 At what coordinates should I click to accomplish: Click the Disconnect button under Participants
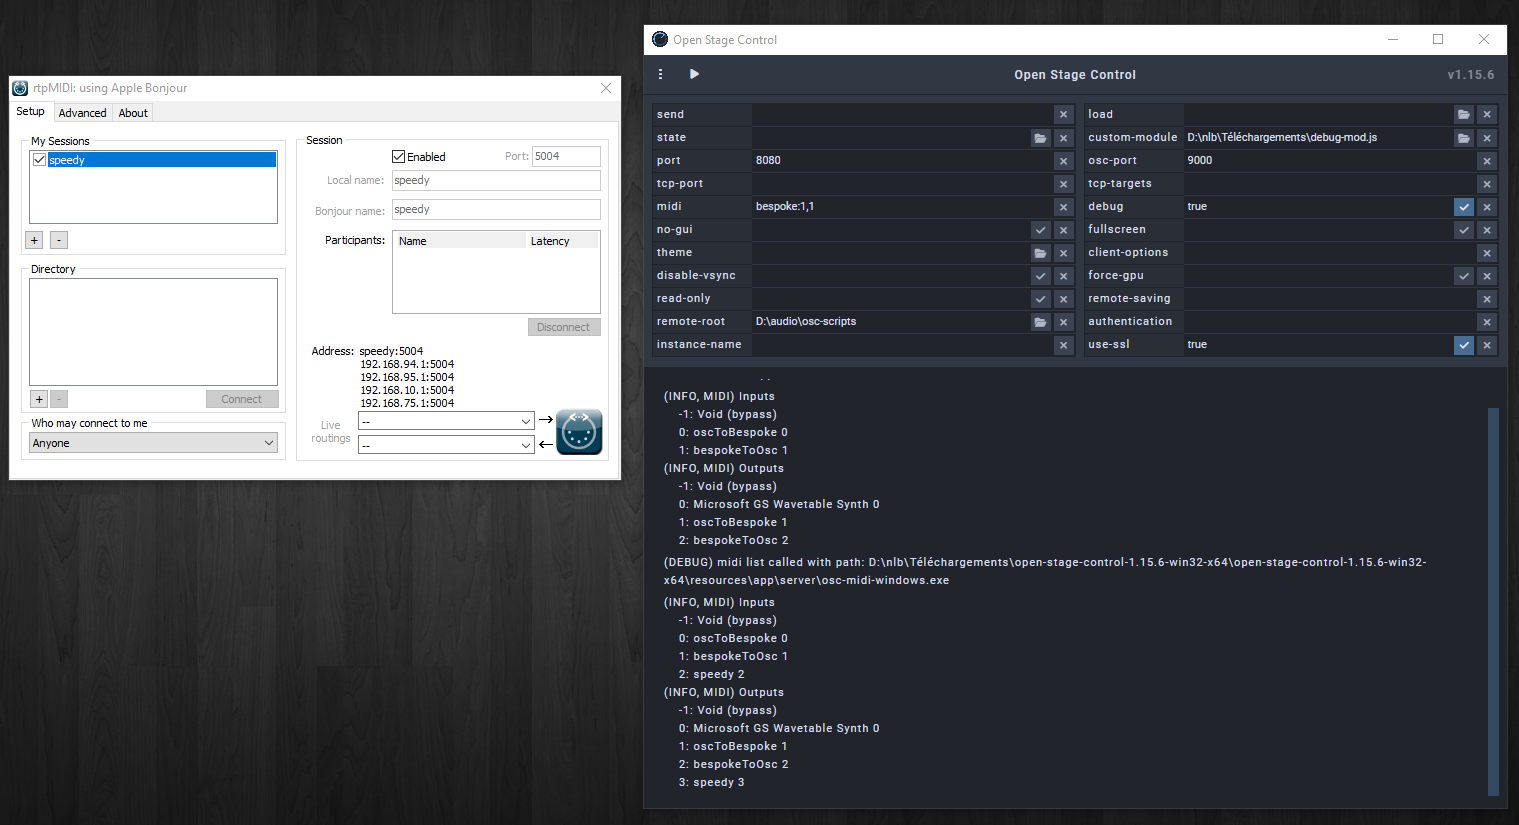[564, 327]
